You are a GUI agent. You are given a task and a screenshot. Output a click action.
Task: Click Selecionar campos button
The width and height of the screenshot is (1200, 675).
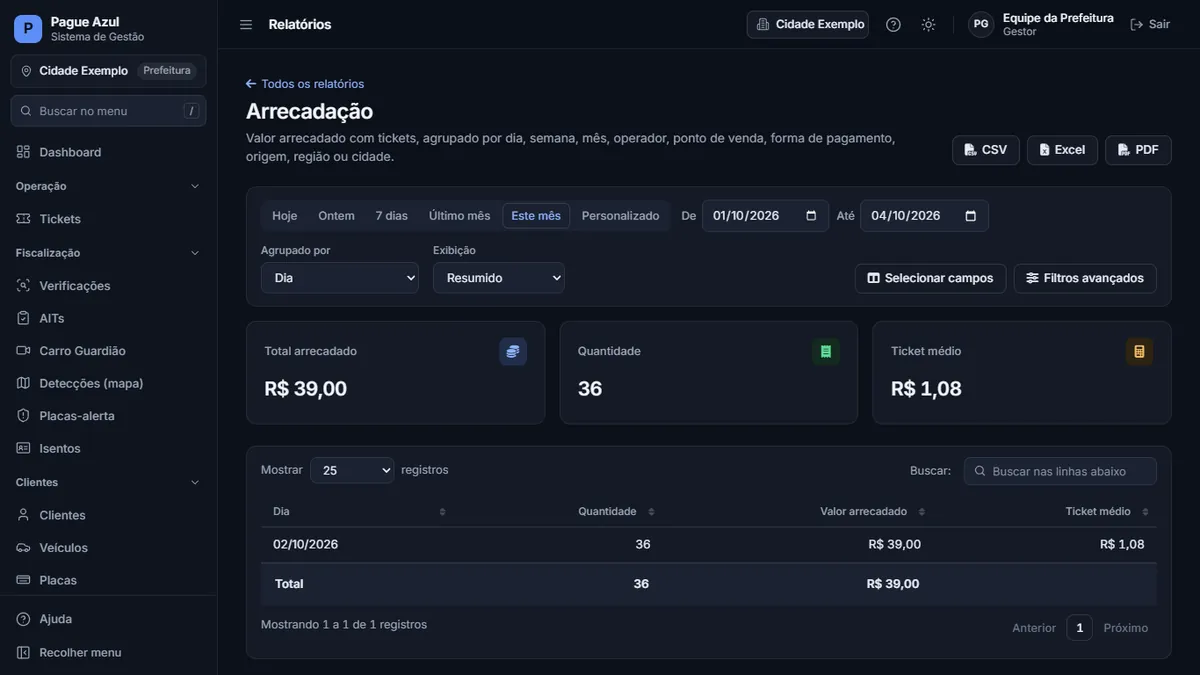[930, 278]
